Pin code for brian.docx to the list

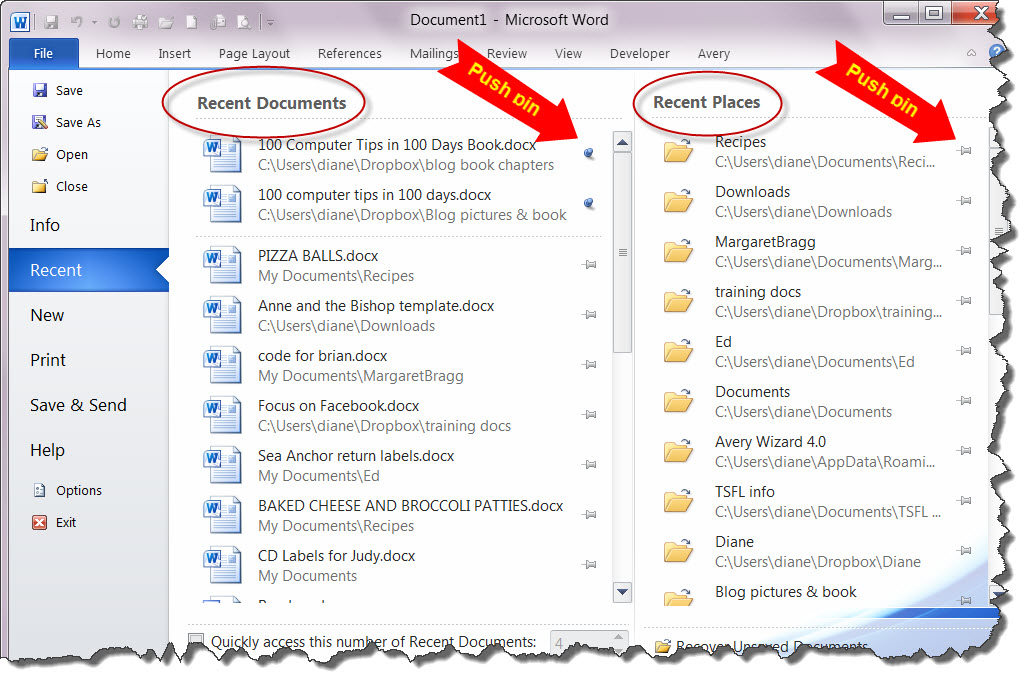(x=589, y=364)
